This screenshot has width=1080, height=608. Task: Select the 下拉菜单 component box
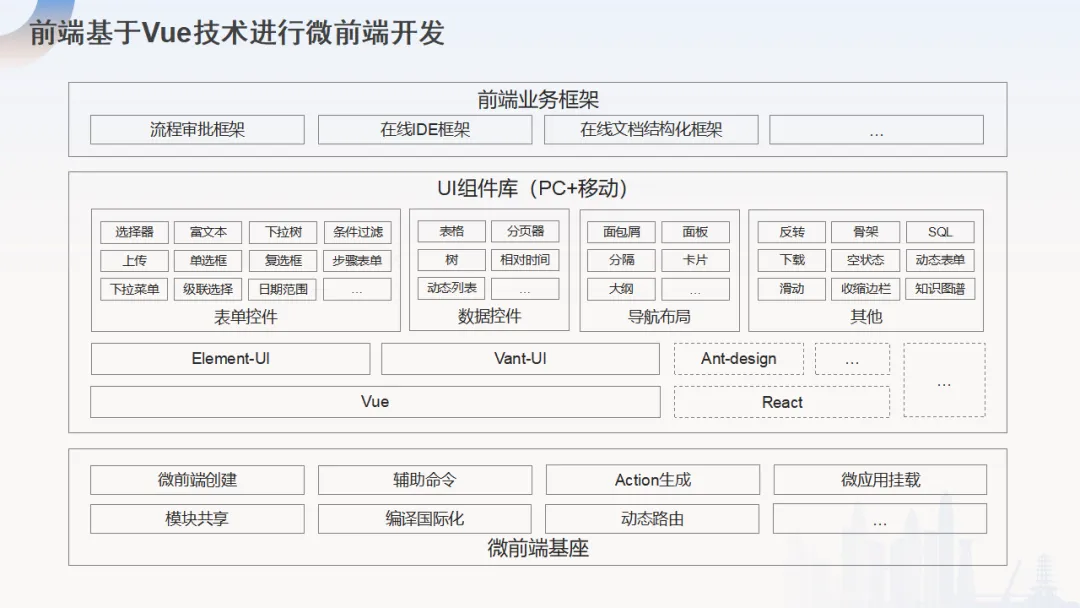tap(134, 289)
